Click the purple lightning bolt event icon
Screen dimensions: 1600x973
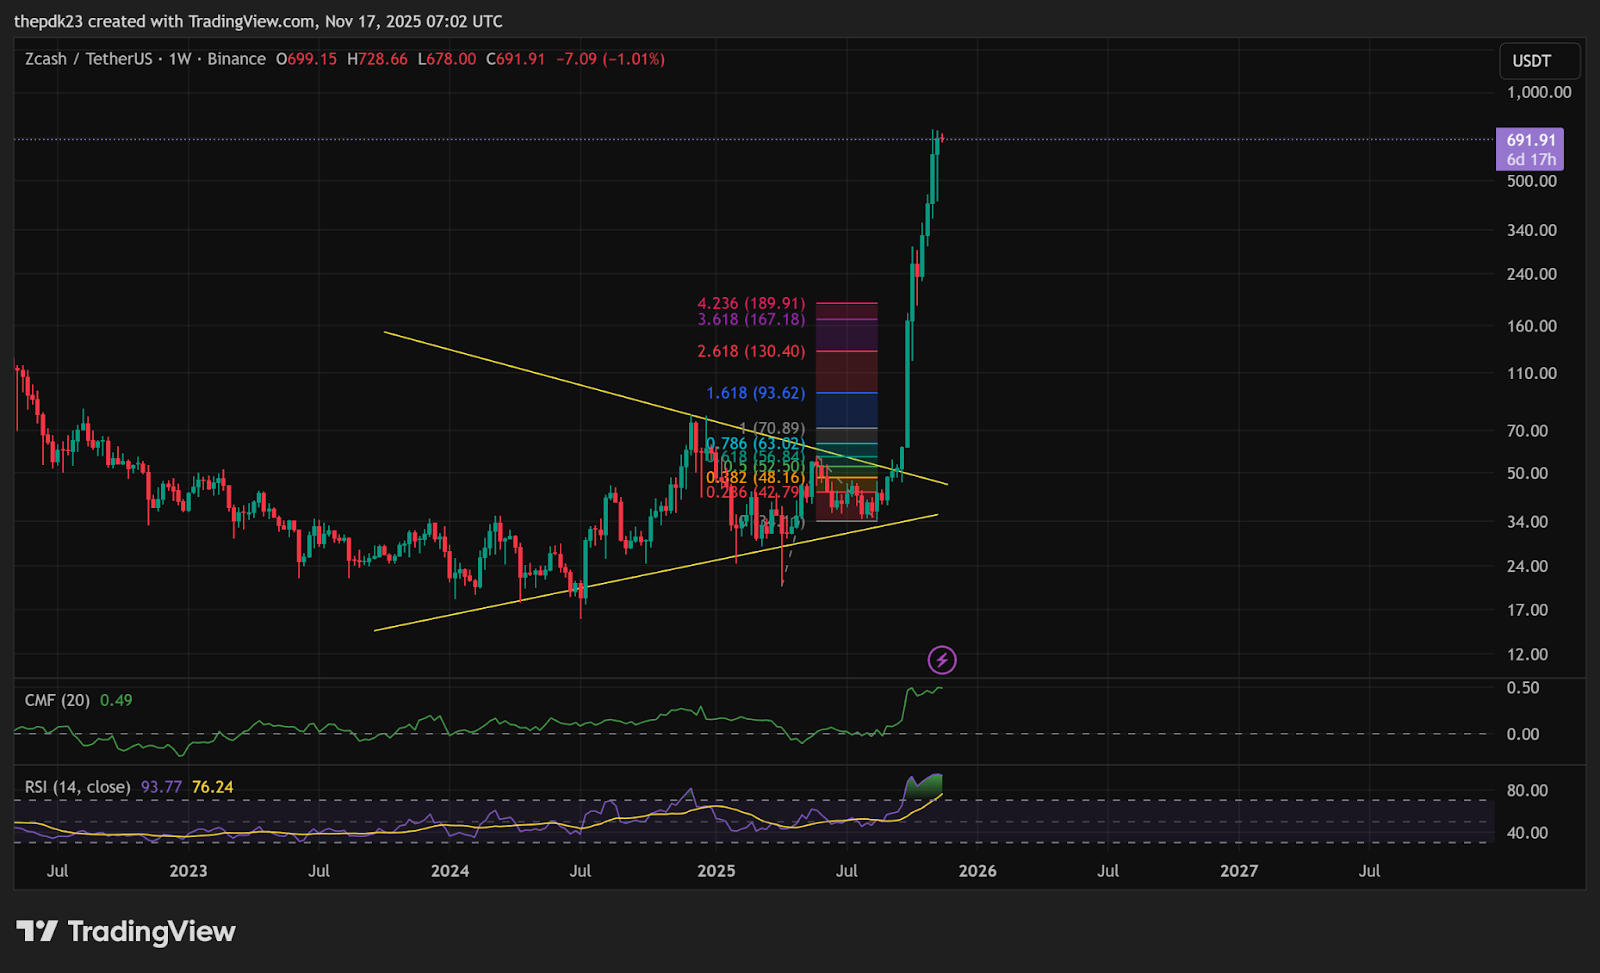(942, 660)
